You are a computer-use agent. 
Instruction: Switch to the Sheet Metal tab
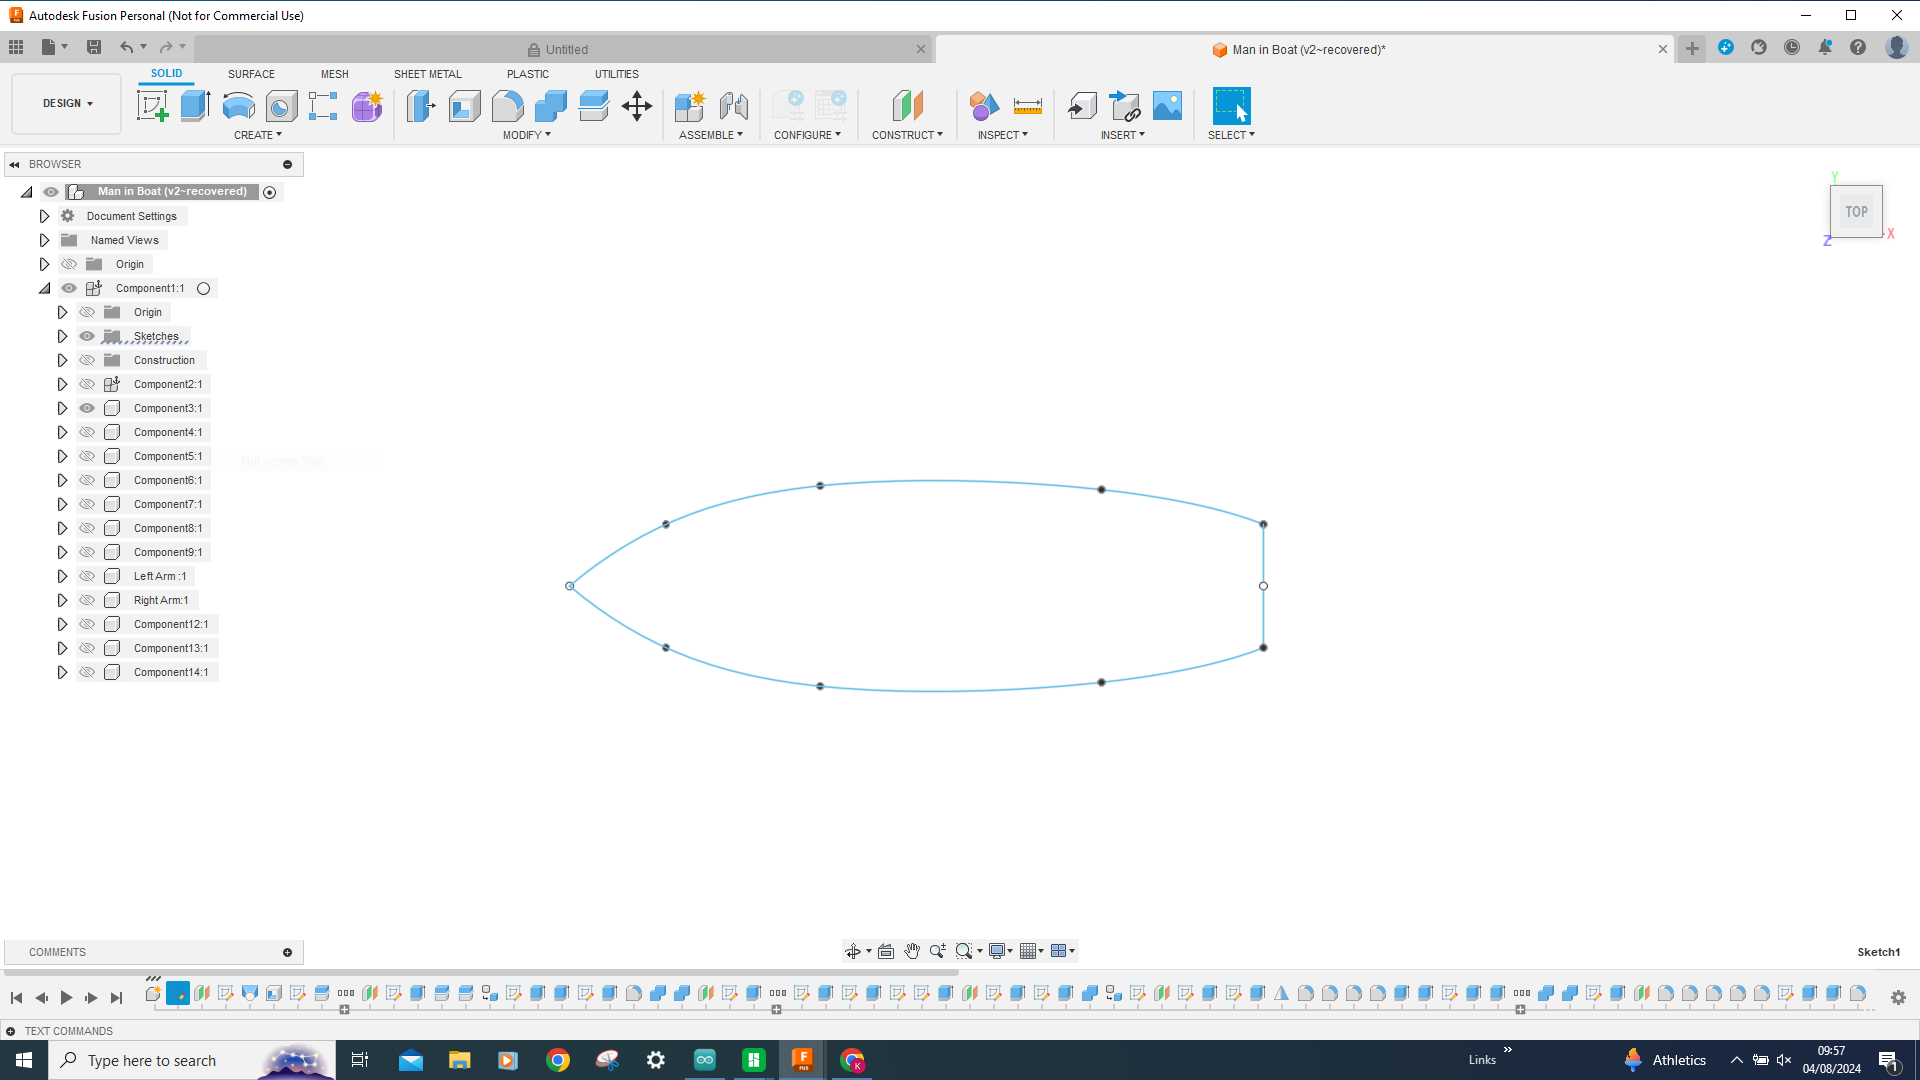427,74
